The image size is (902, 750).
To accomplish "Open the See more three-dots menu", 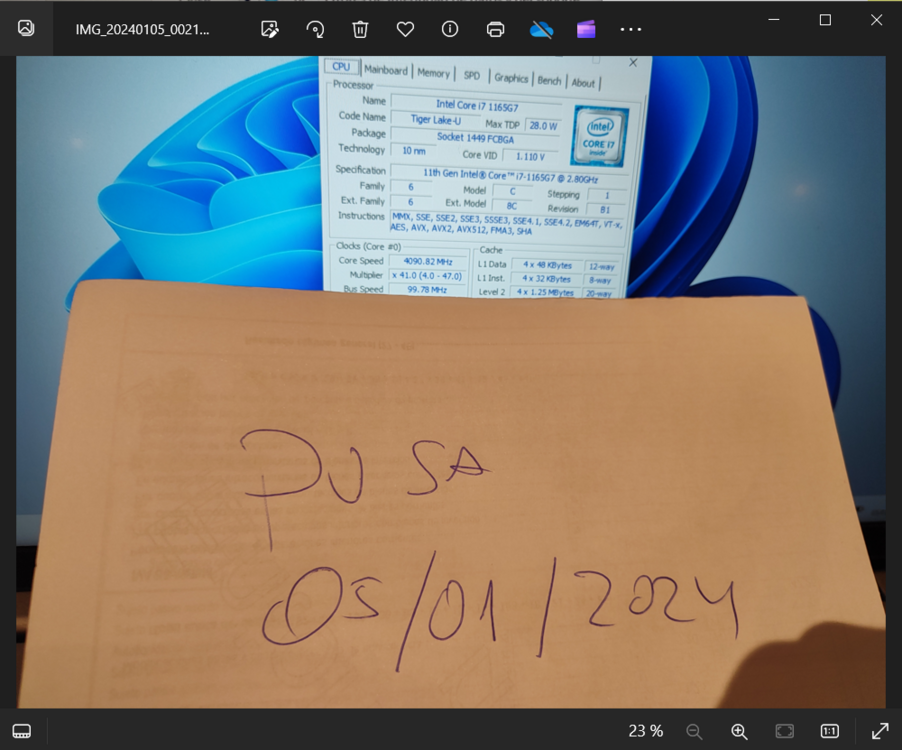I will click(x=630, y=29).
